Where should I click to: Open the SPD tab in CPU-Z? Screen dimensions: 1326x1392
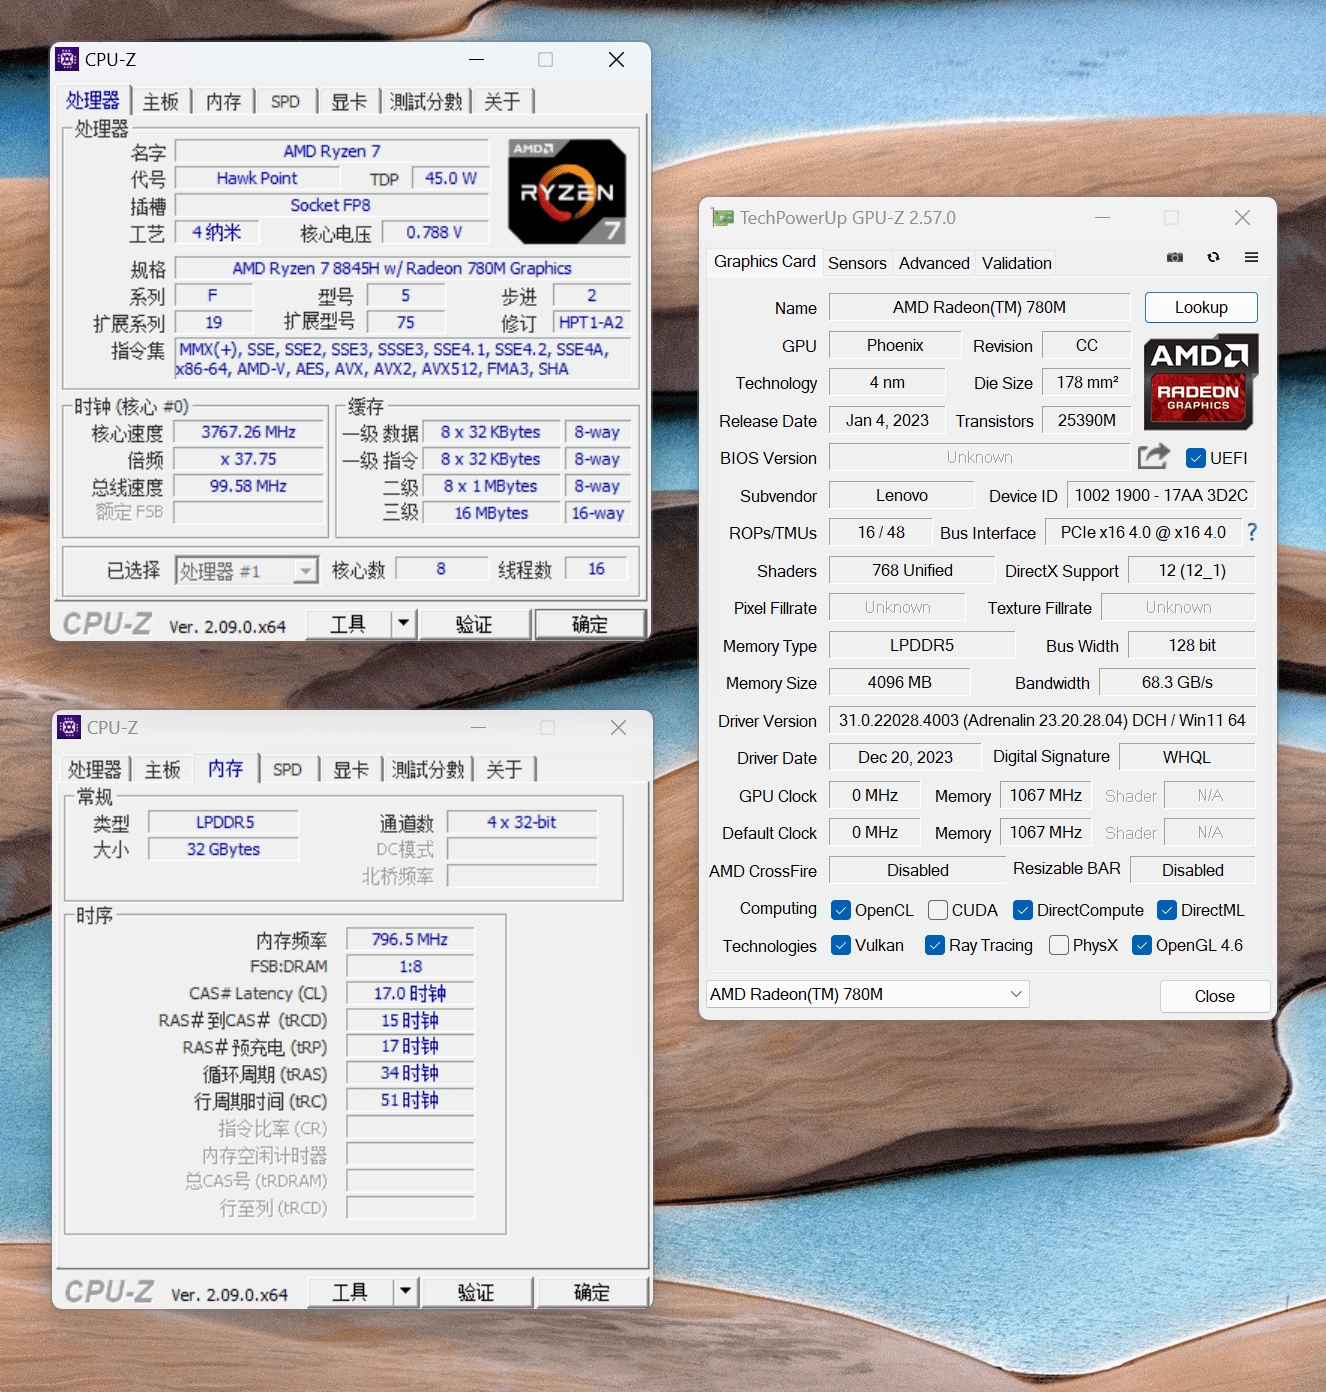tap(285, 100)
